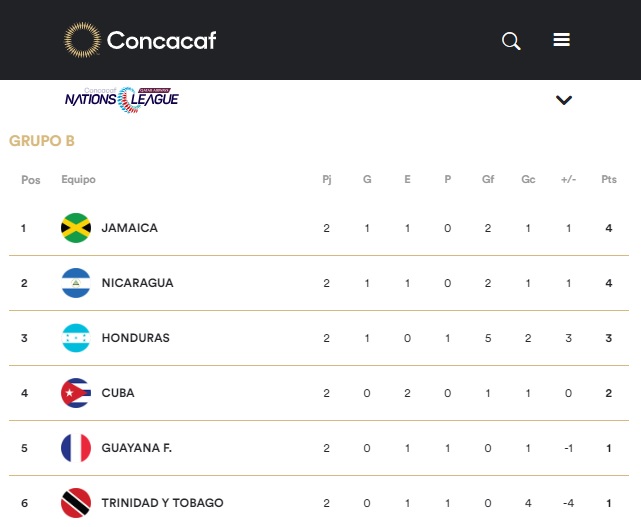The image size is (641, 527).
Task: Click the Honduras flag icon
Action: (x=76, y=338)
